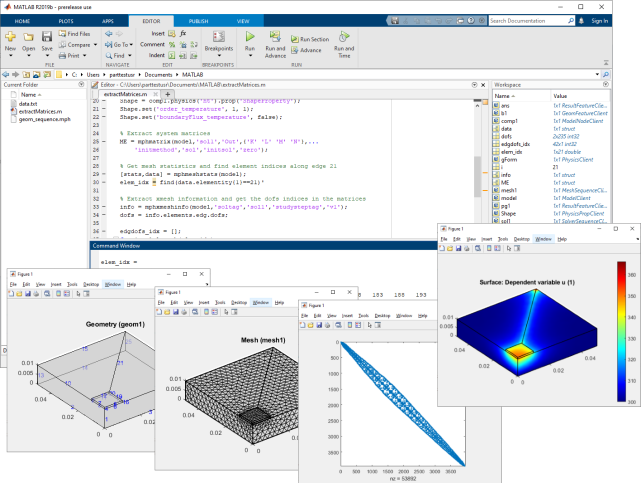Screen dimensions: 641x483
Task: Click the Run Section icon
Action: tap(310, 38)
